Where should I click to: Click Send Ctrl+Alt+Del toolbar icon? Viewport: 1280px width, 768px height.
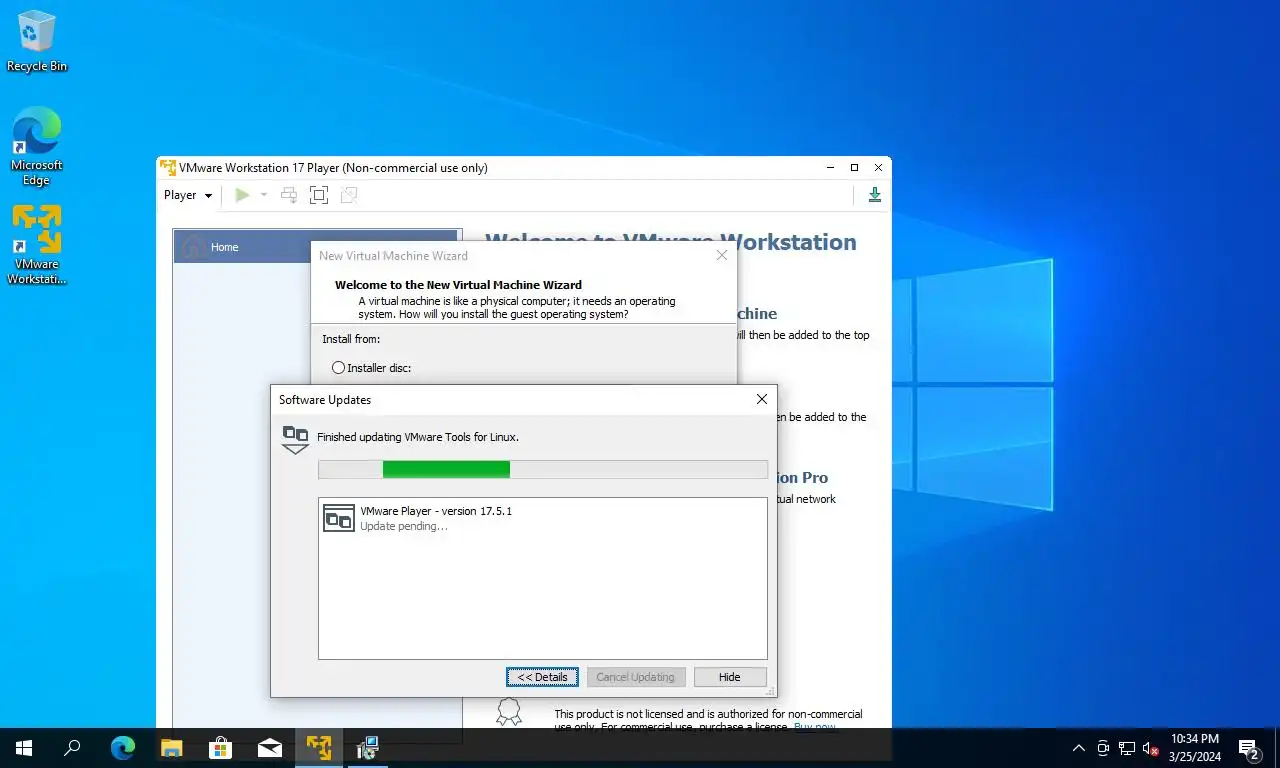click(289, 195)
